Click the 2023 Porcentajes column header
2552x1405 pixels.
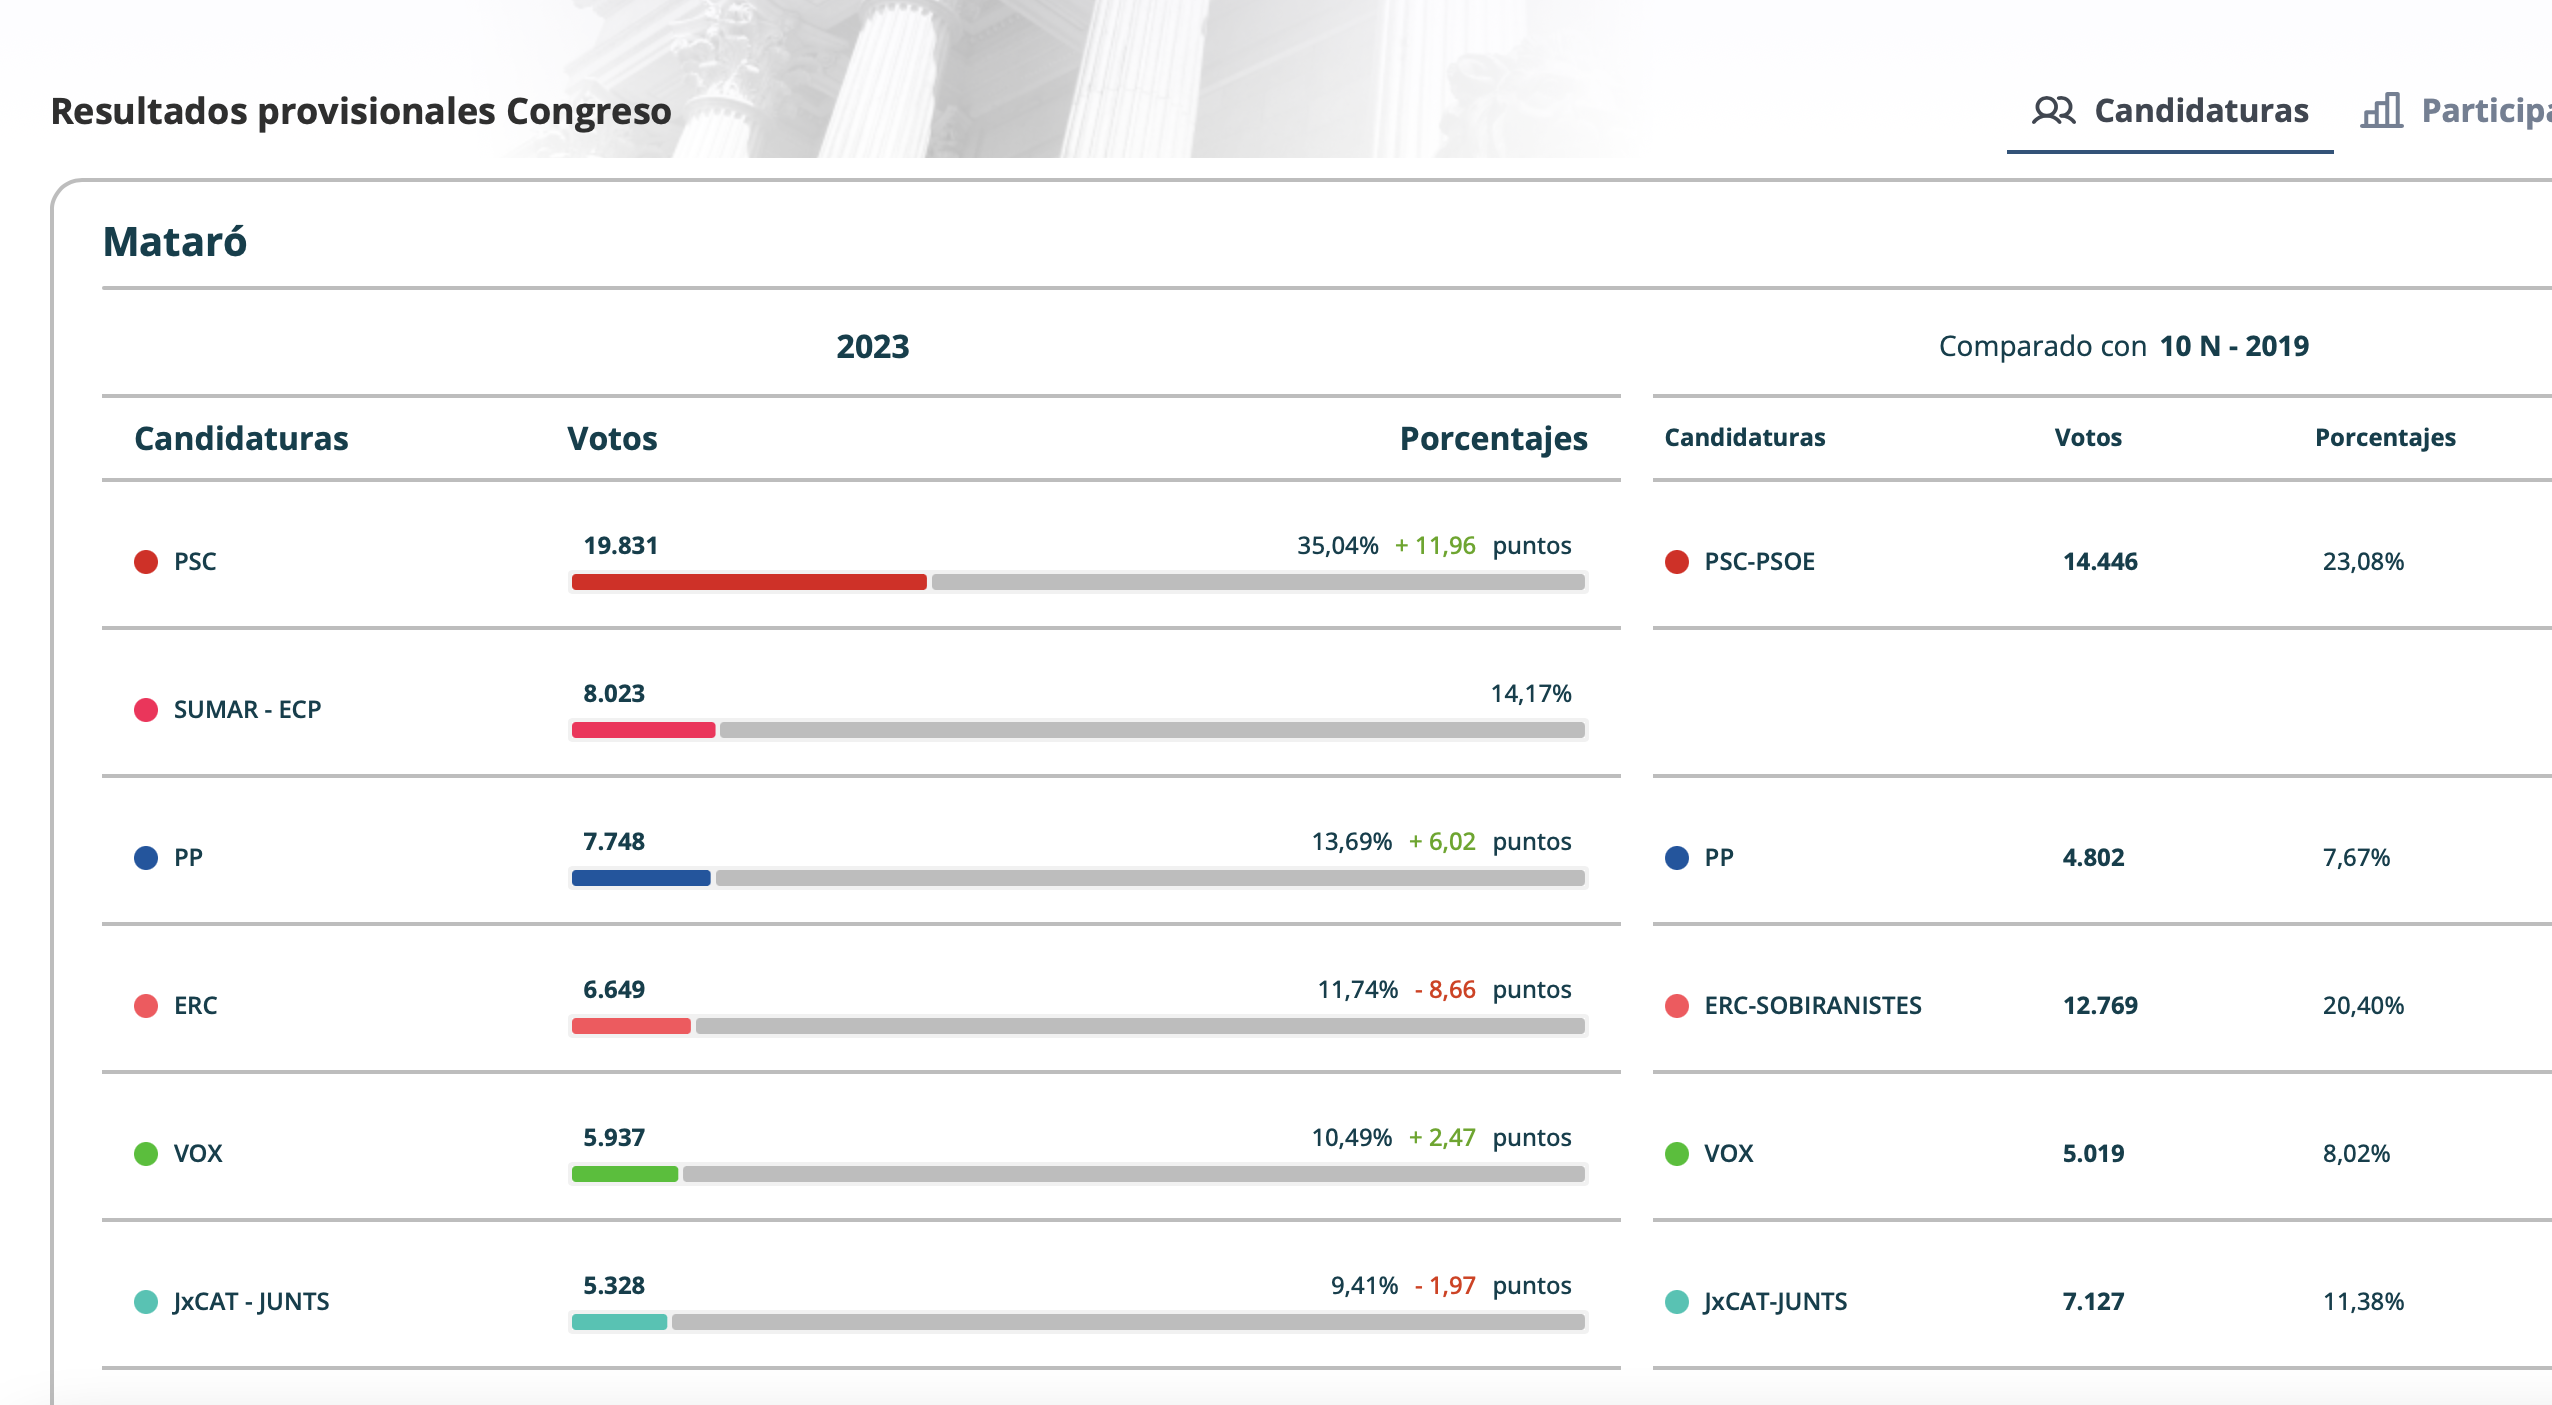(x=1493, y=439)
